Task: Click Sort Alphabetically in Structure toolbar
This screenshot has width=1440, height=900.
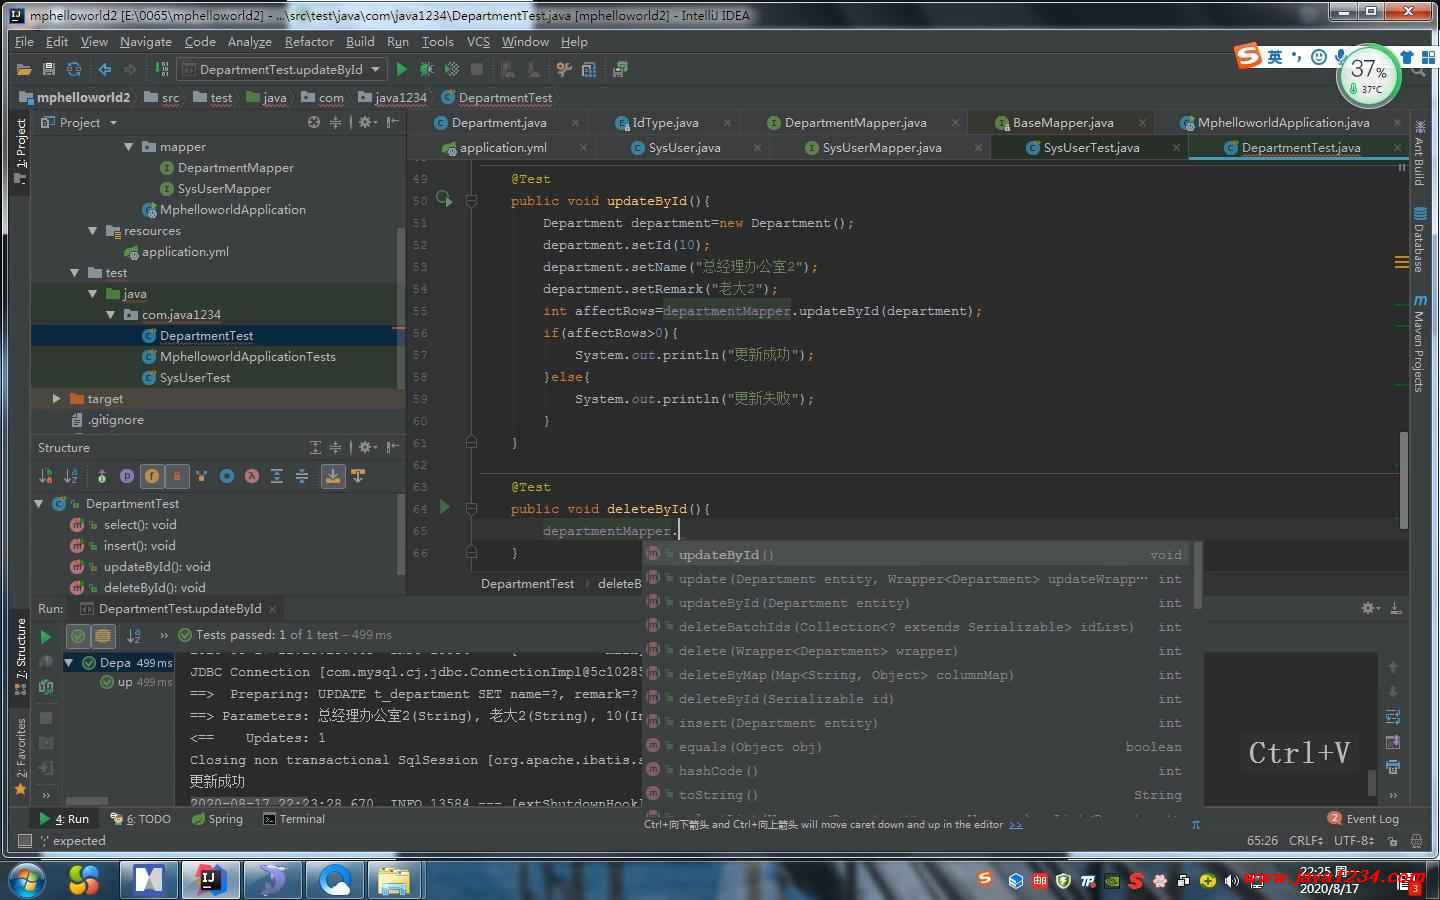Action: [71, 476]
